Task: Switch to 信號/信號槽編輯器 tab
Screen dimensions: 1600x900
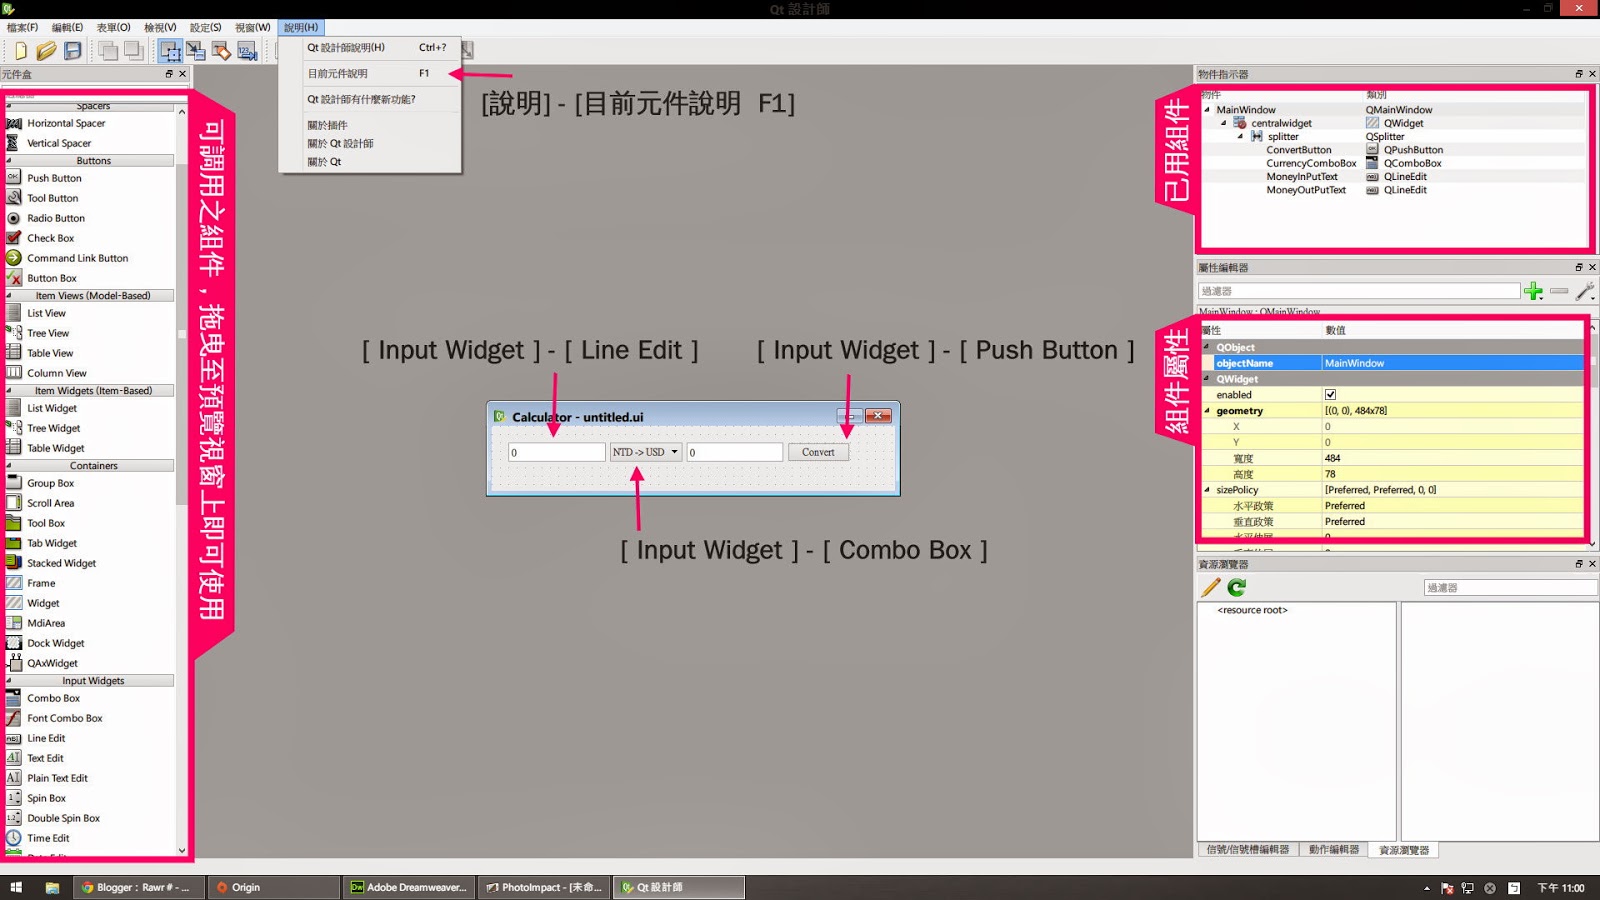Action: (1248, 850)
